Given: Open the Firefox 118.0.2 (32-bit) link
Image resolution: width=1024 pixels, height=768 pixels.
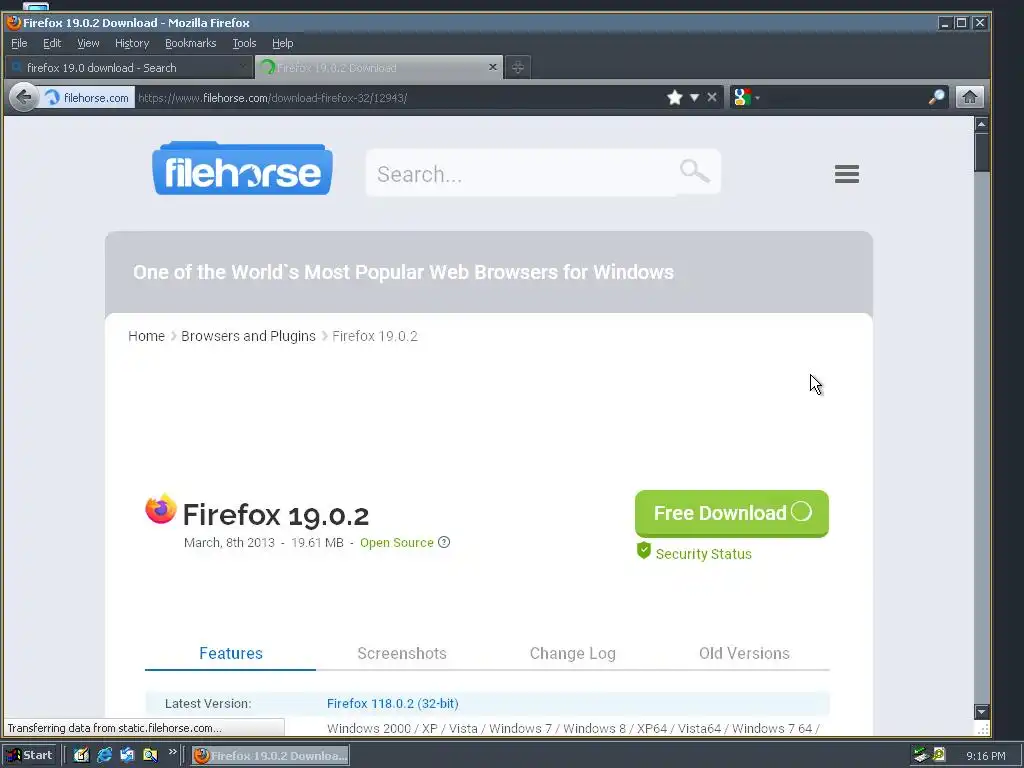Looking at the screenshot, I should point(392,703).
